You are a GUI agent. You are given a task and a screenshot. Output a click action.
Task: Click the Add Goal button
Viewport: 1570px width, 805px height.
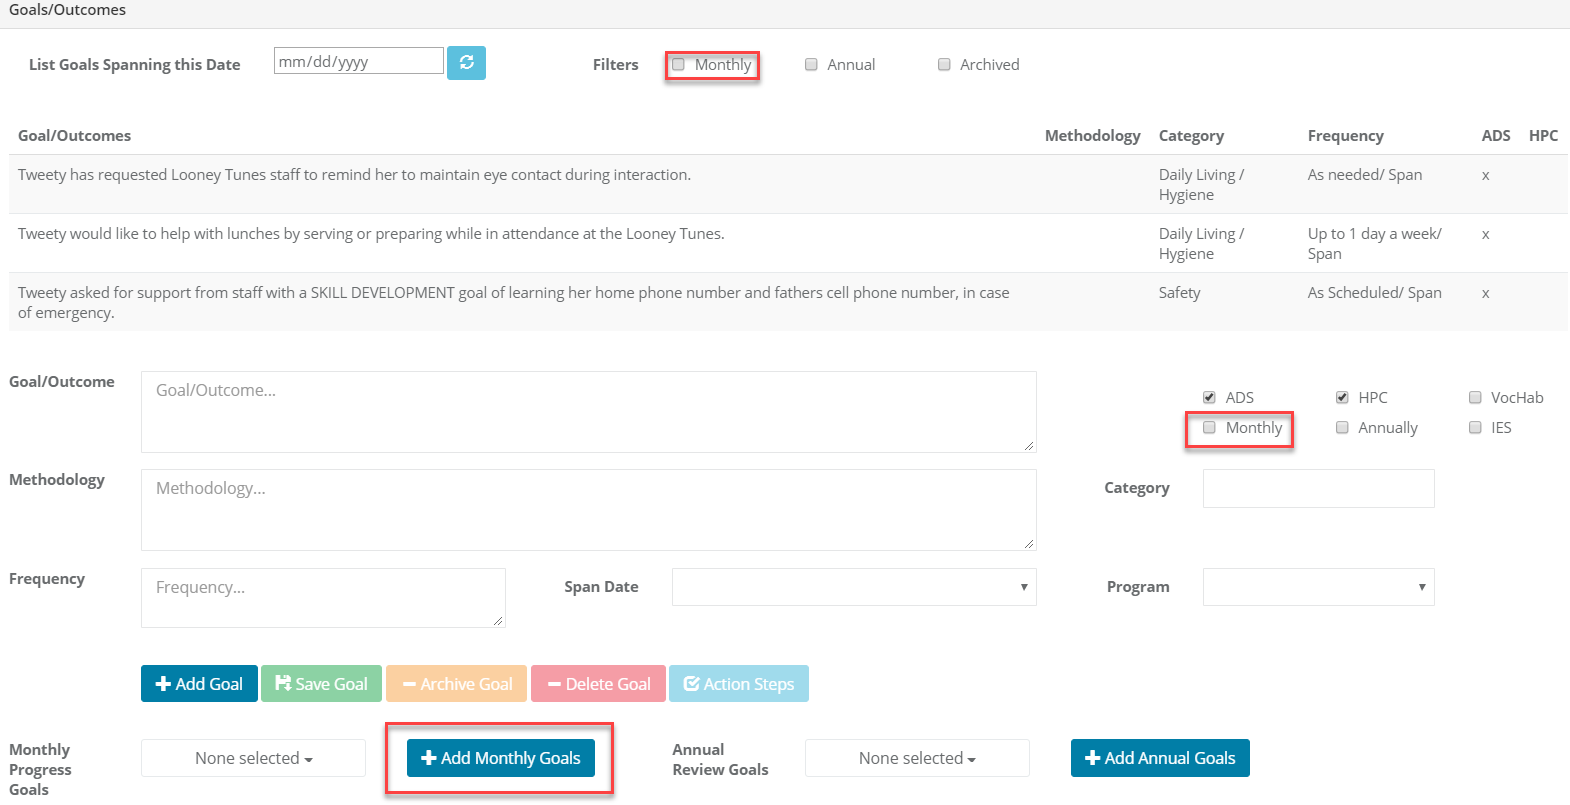(199, 684)
